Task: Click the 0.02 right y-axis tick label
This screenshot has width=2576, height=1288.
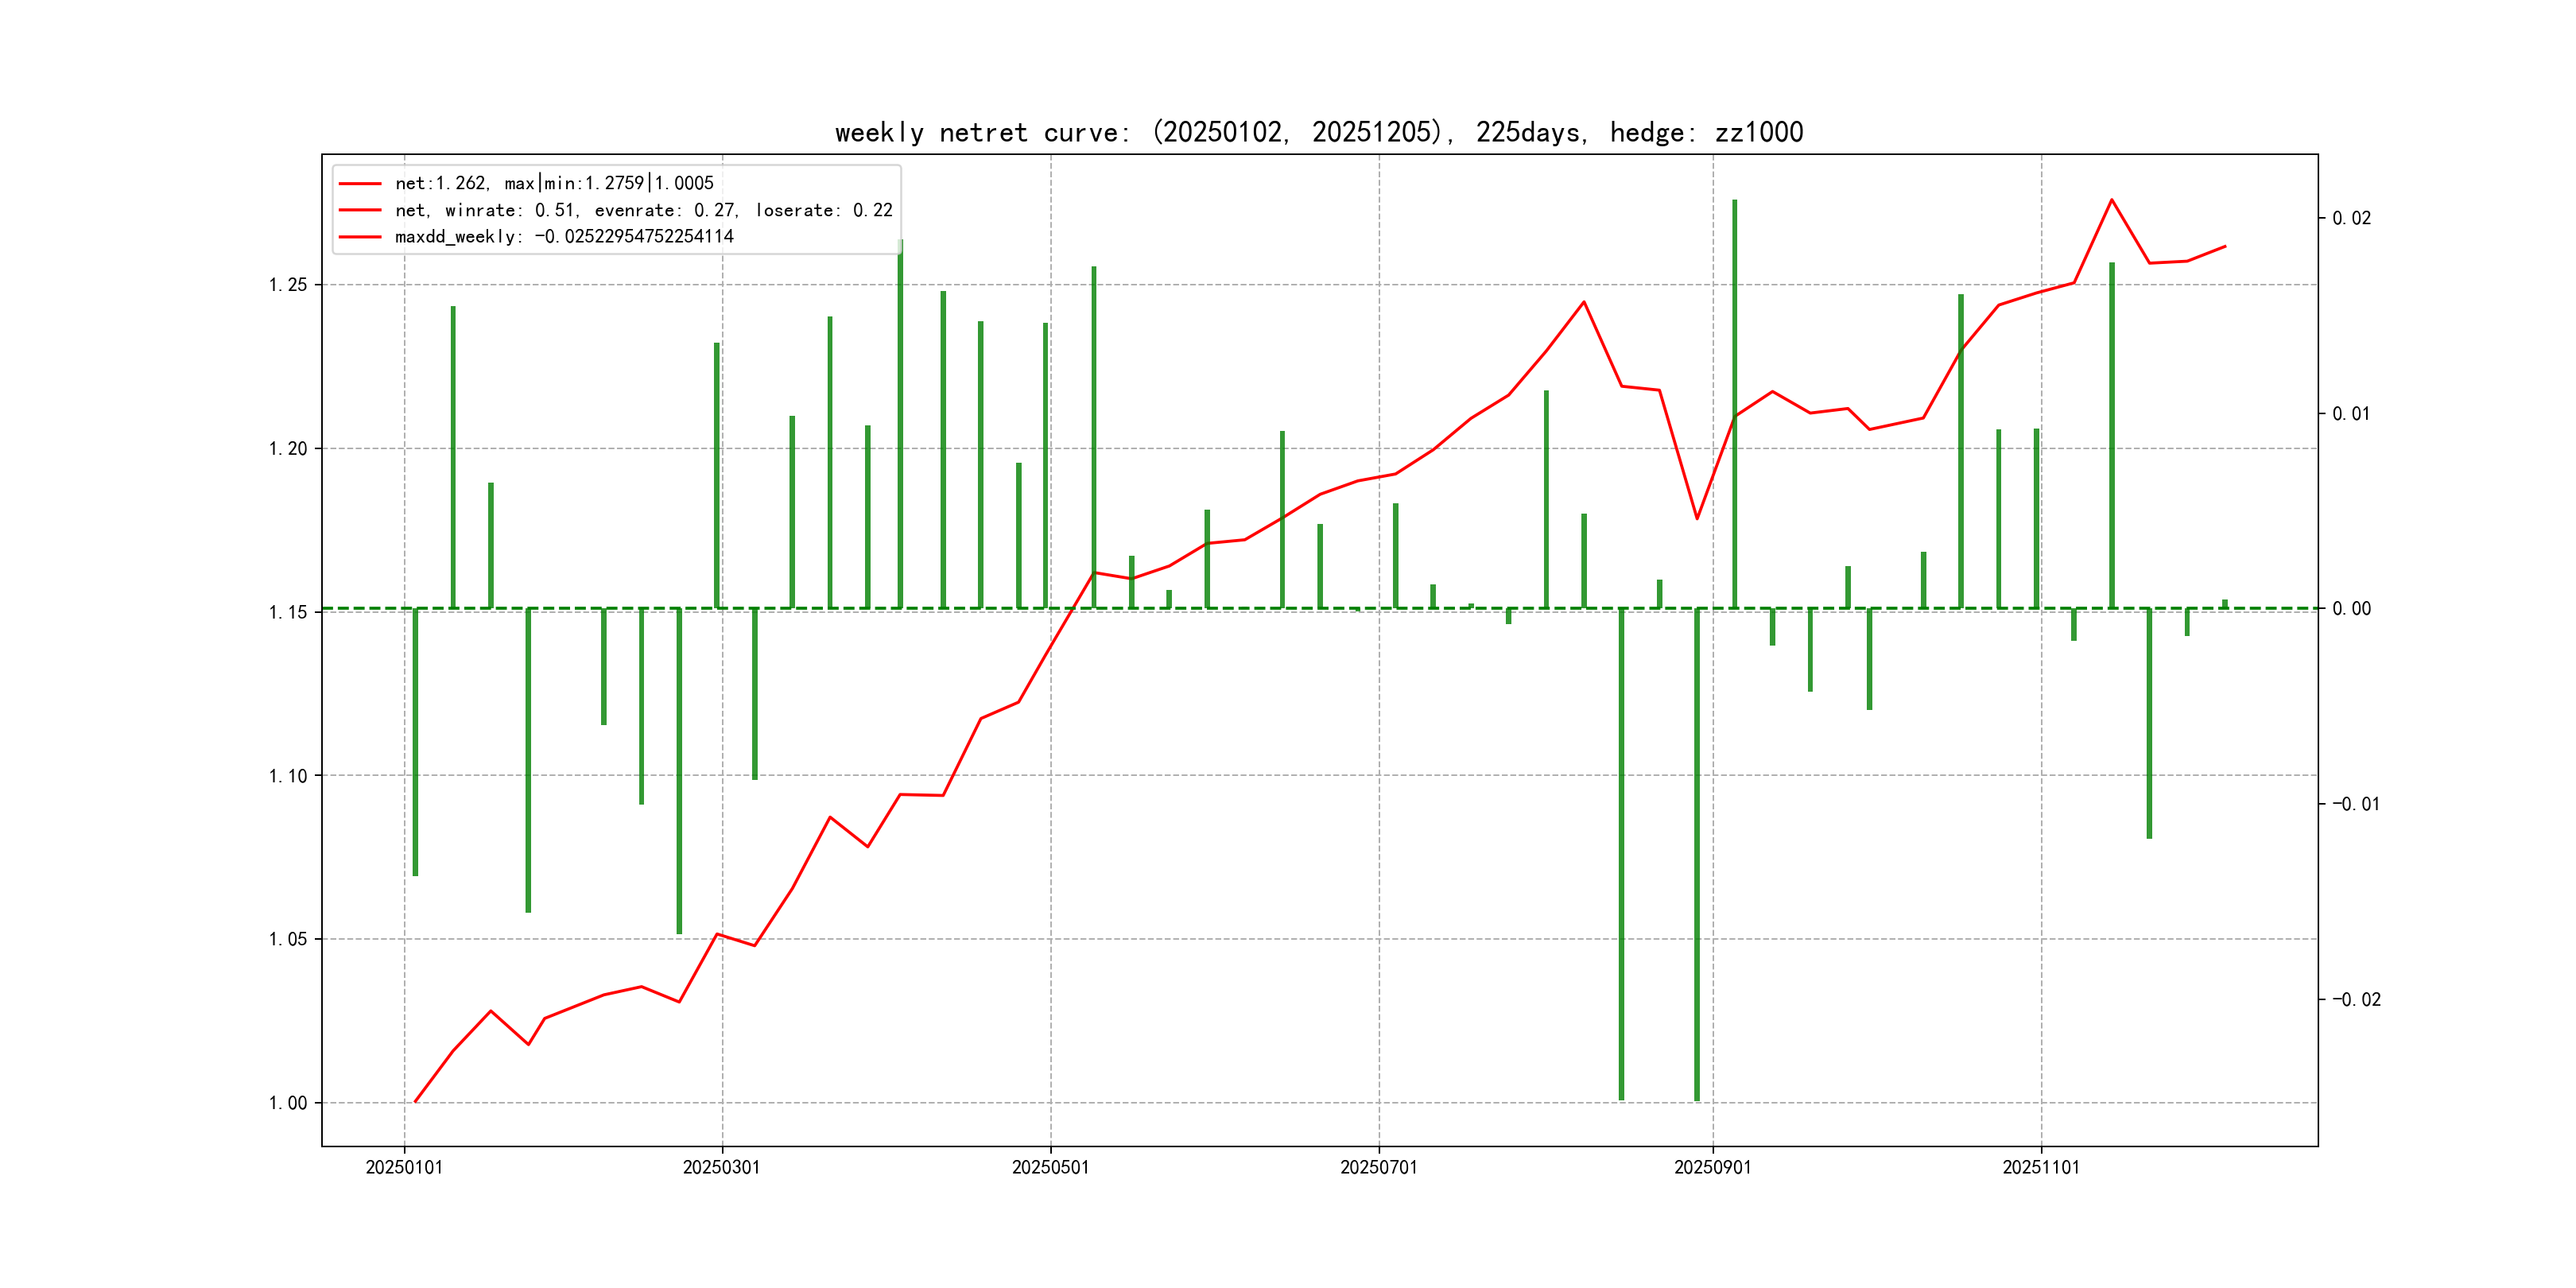Action: click(2351, 218)
